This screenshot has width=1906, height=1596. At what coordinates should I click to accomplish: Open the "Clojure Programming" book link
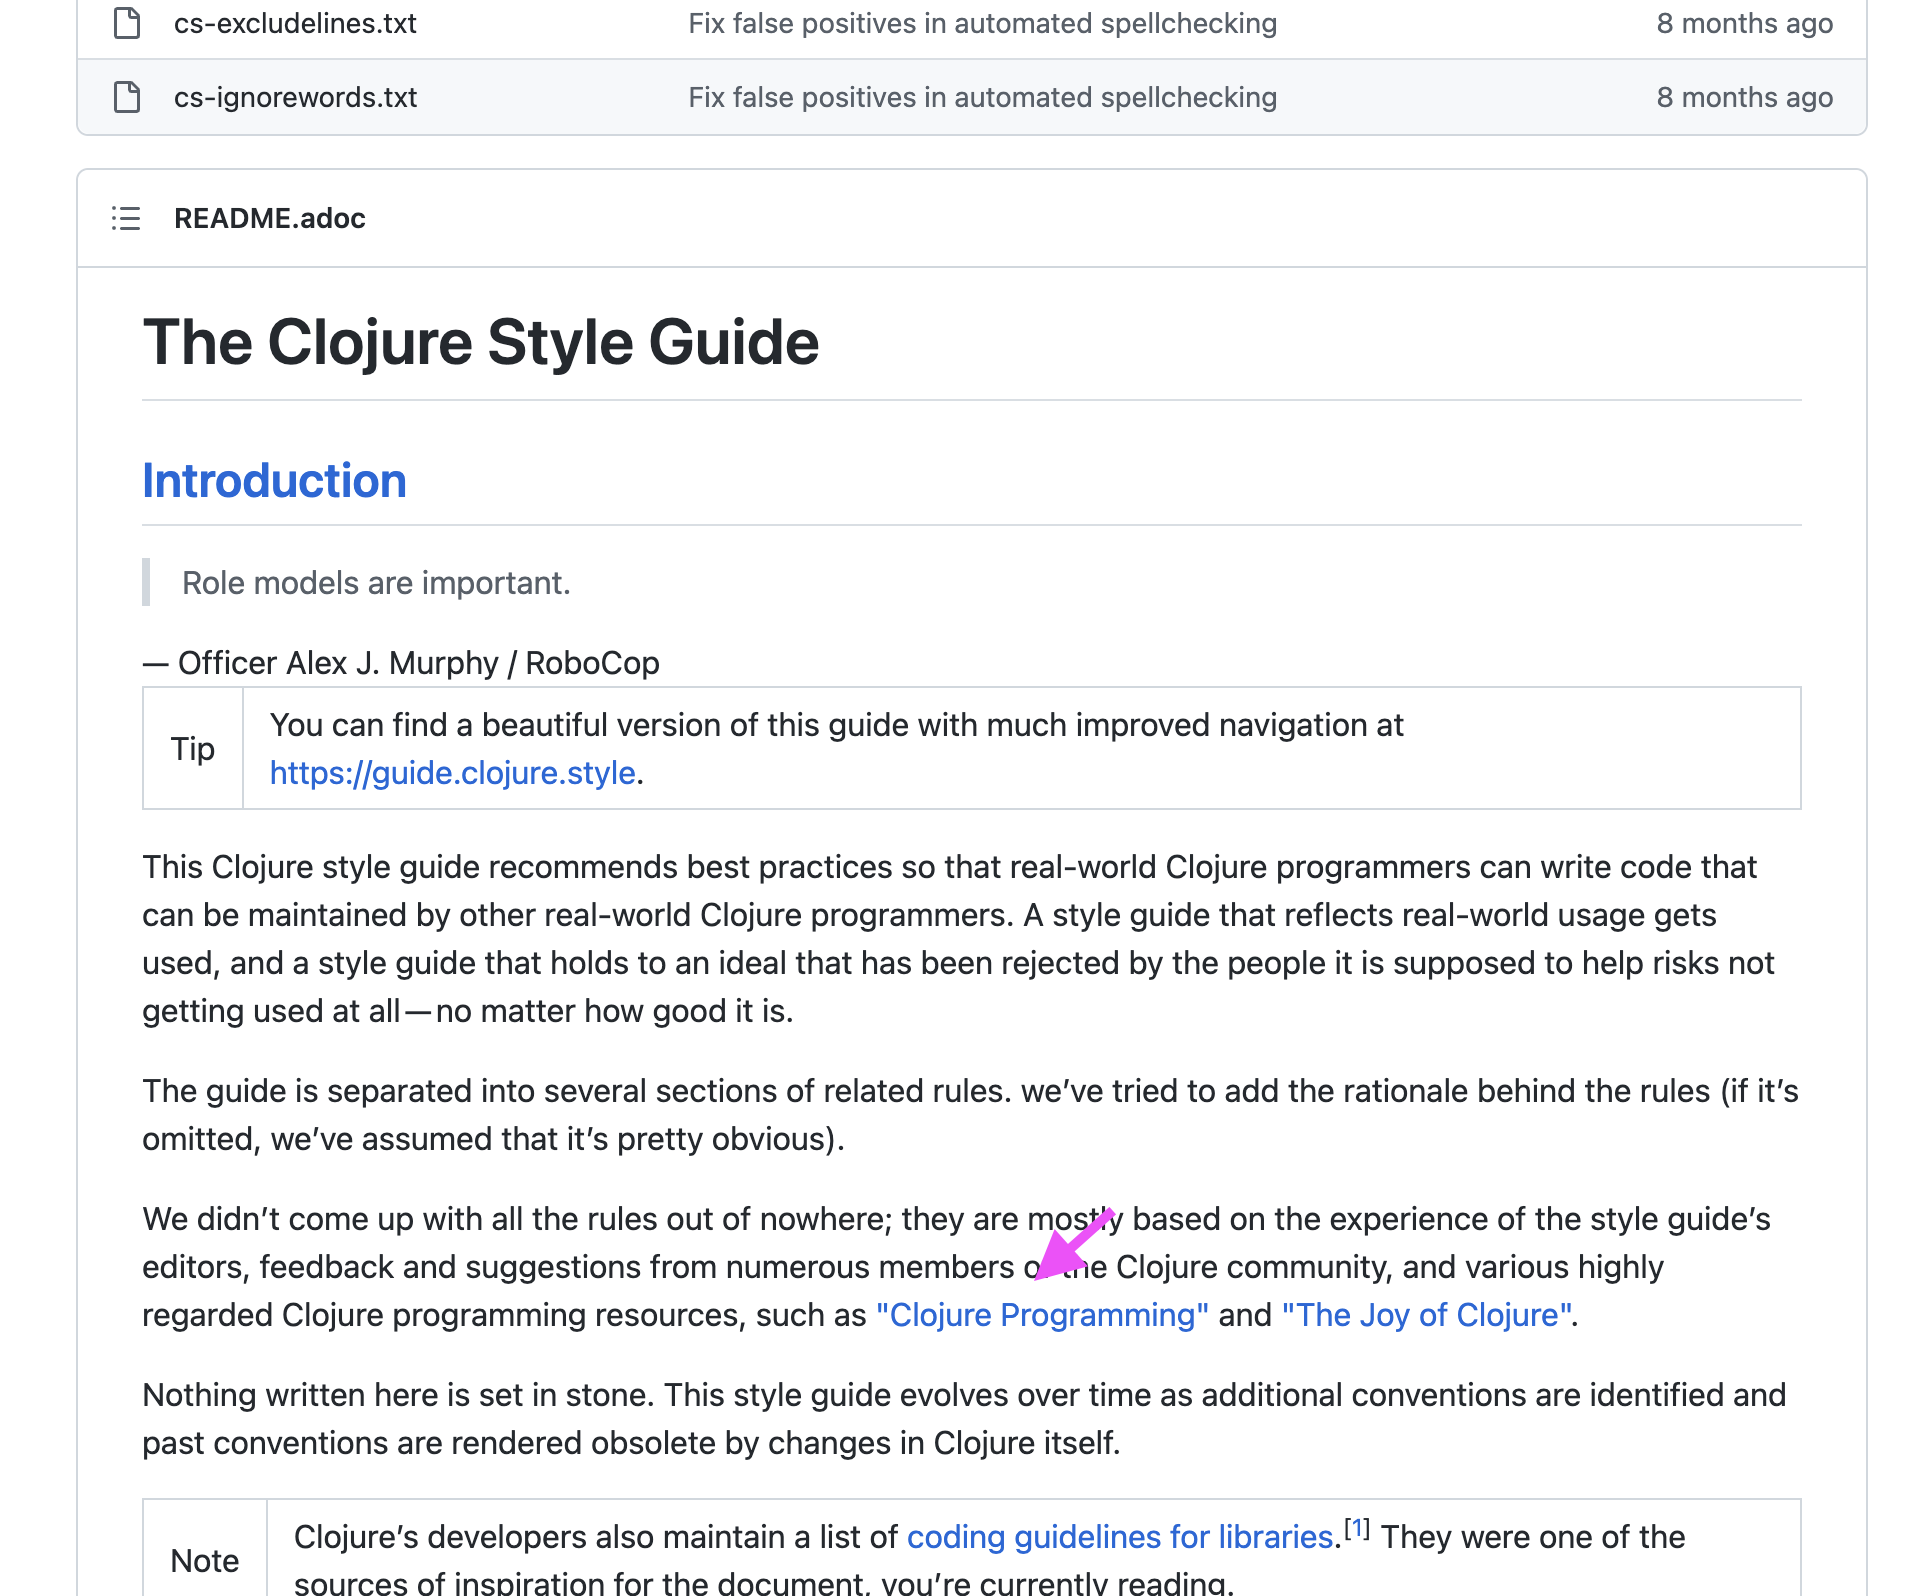[1042, 1315]
